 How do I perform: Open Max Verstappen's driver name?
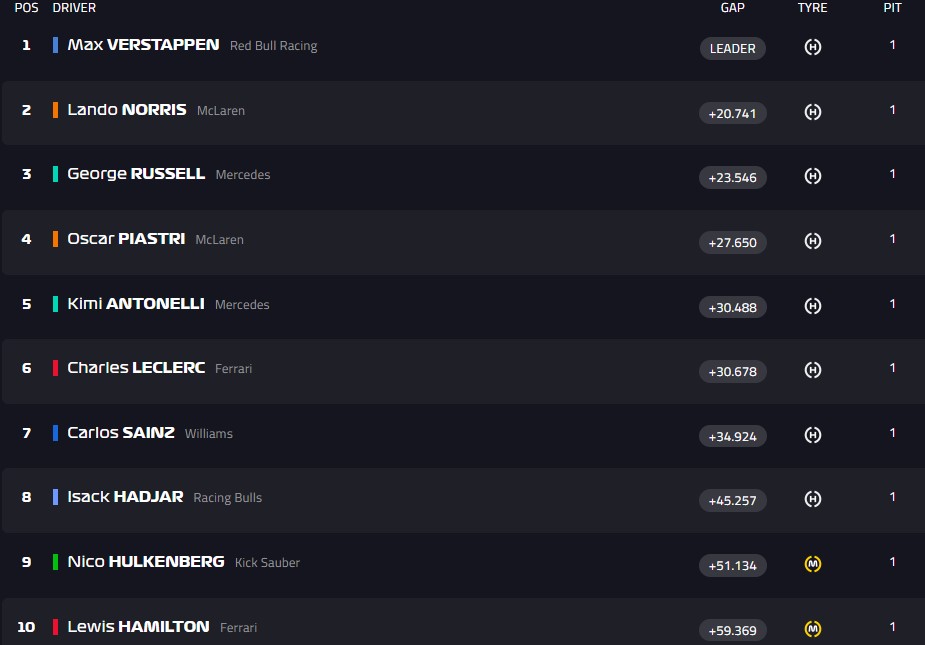[143, 45]
